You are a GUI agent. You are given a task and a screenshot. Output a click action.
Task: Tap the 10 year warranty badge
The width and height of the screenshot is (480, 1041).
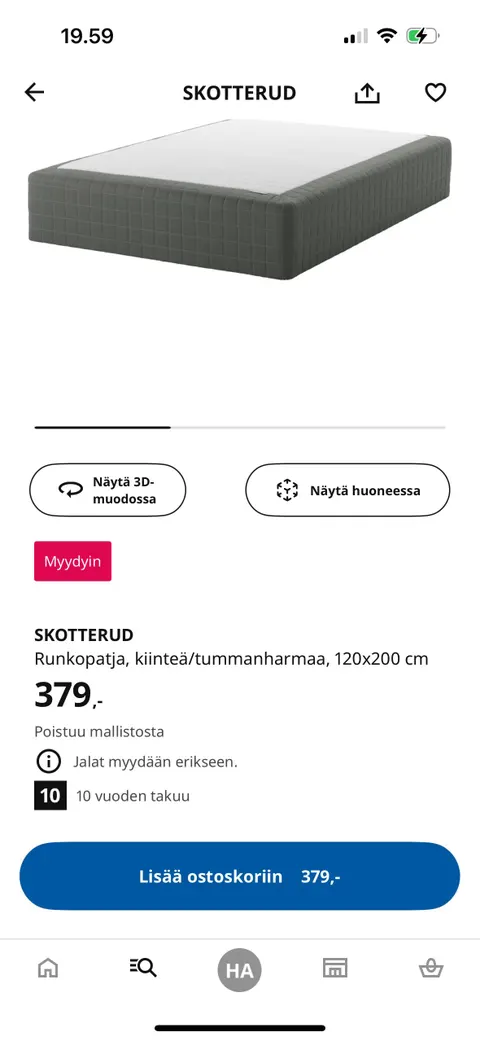tap(50, 796)
